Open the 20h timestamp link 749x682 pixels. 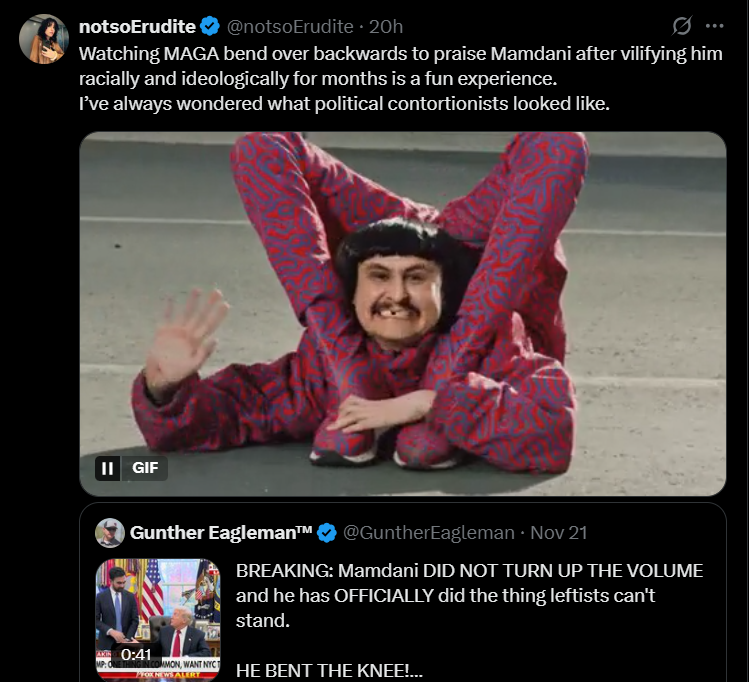[x=386, y=27]
